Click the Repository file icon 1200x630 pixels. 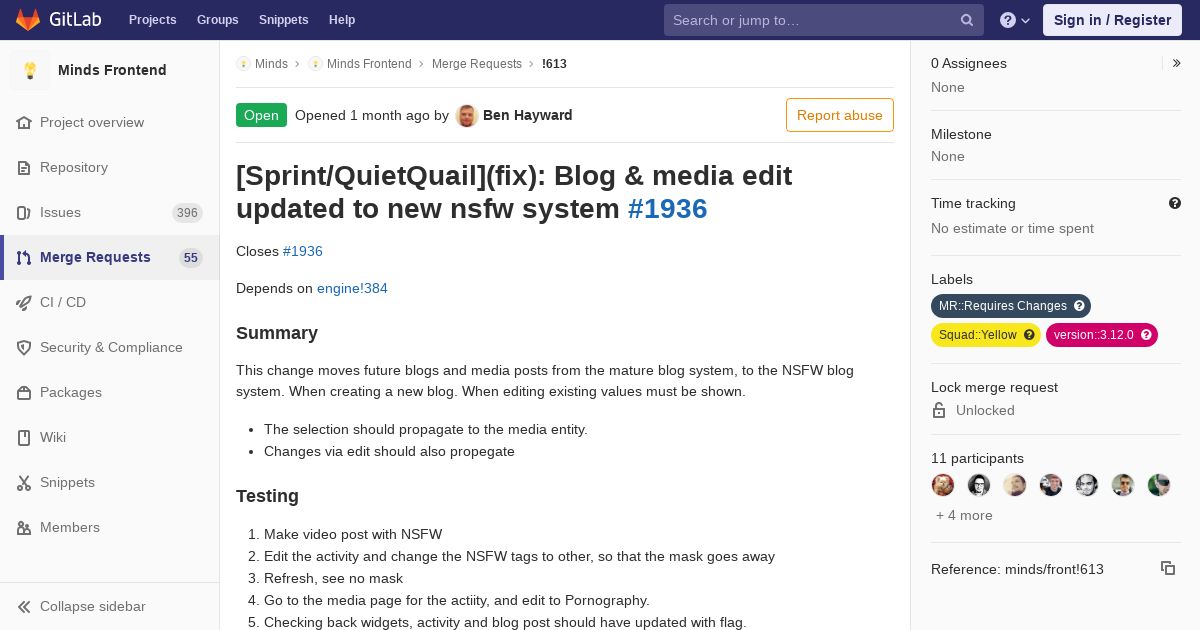(24, 167)
